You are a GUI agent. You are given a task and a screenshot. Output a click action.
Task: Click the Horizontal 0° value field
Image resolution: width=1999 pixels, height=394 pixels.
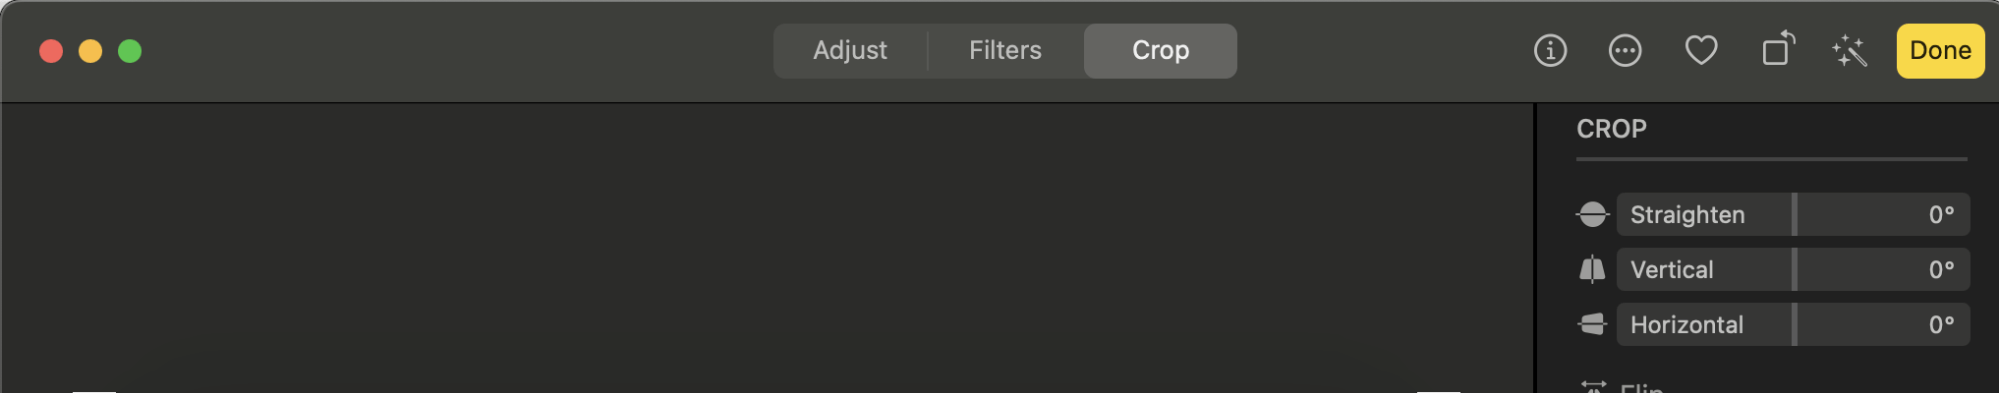[1941, 324]
